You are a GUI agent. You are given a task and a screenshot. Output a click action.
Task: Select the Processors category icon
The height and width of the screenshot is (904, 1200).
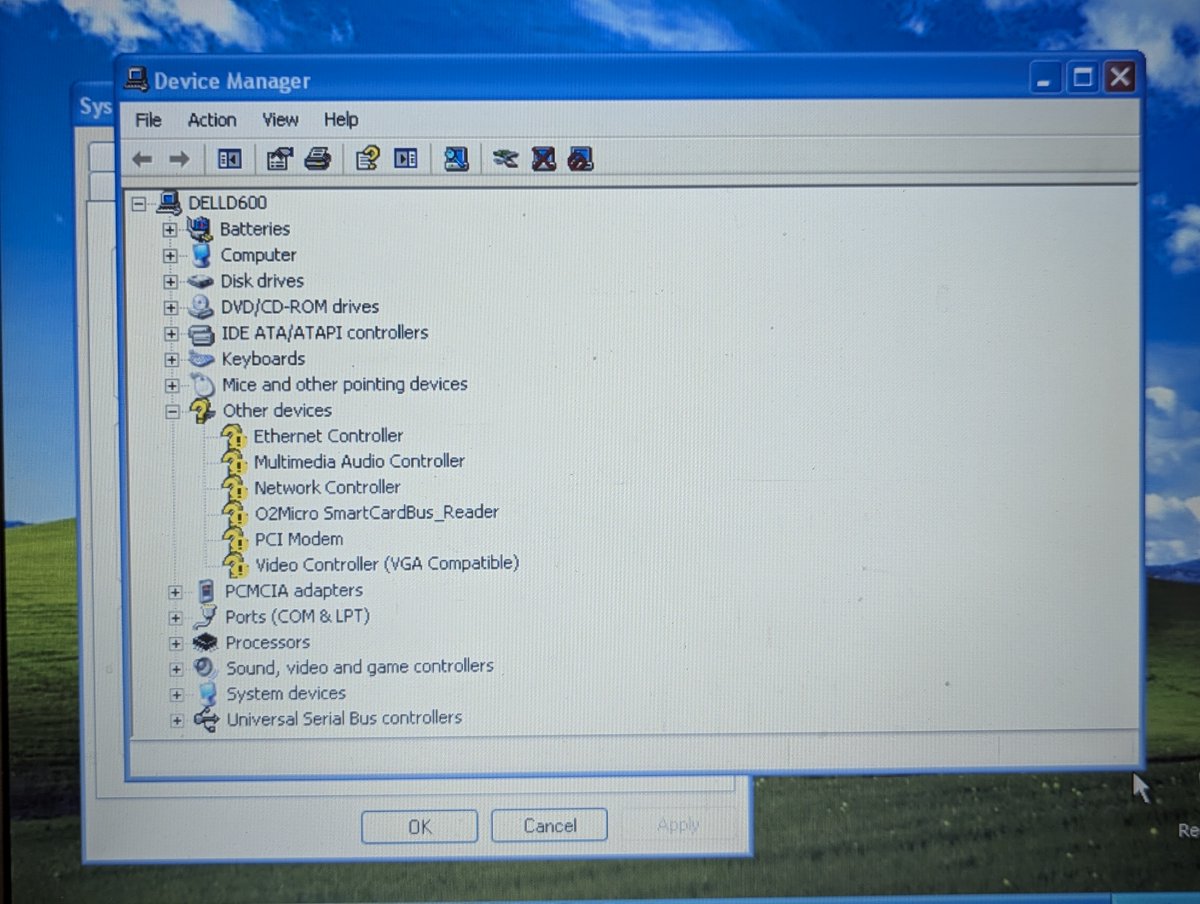point(205,642)
